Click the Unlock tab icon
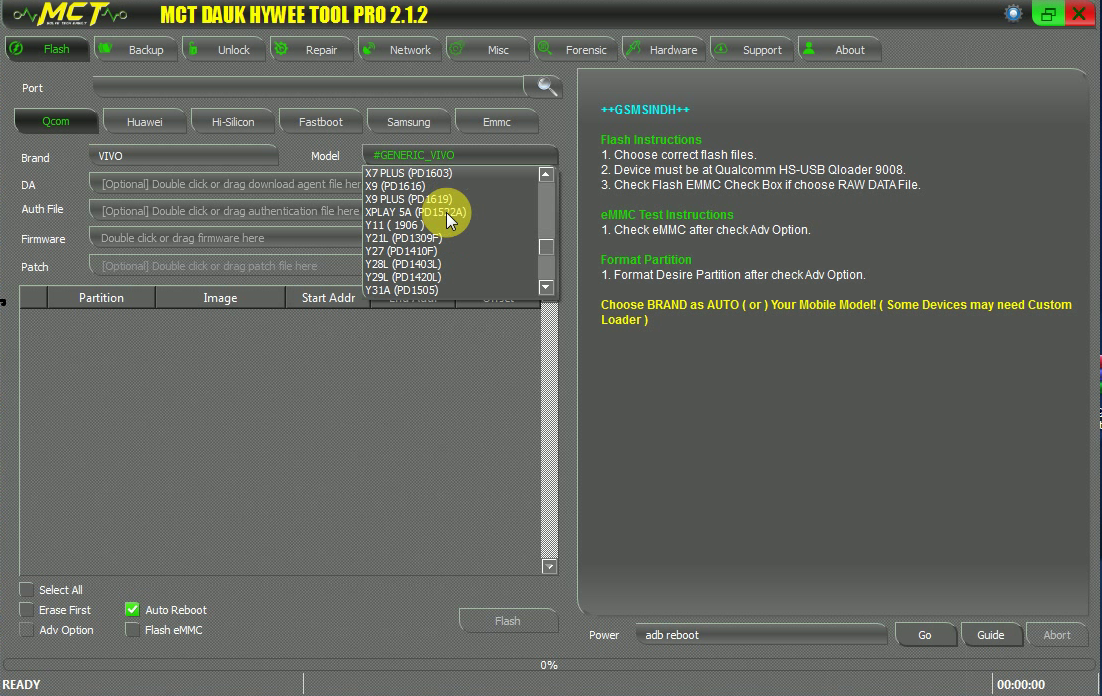 (x=193, y=49)
